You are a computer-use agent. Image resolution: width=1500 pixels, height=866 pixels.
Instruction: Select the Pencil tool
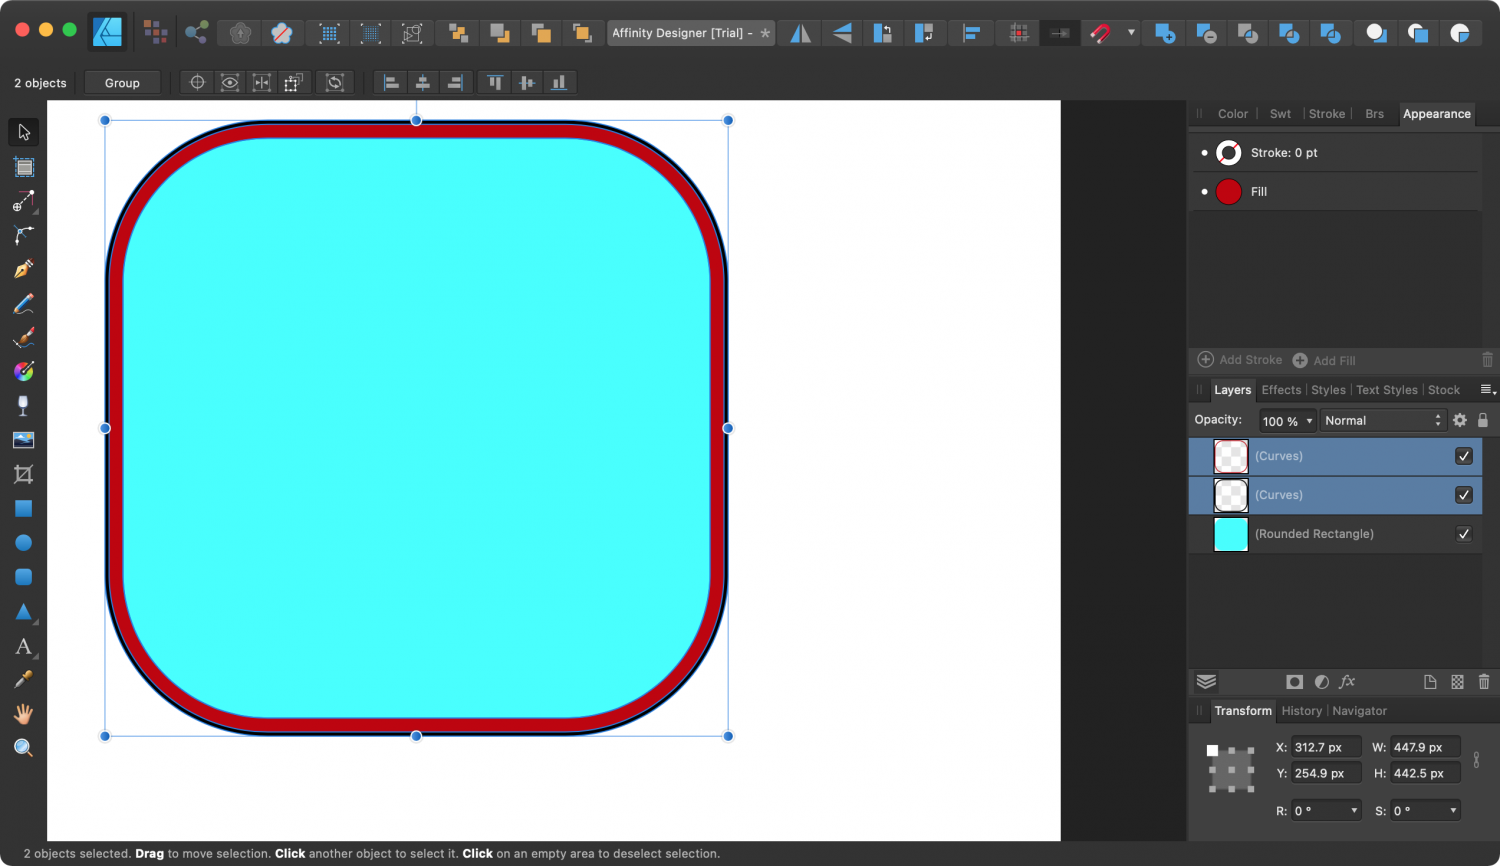[x=23, y=303]
